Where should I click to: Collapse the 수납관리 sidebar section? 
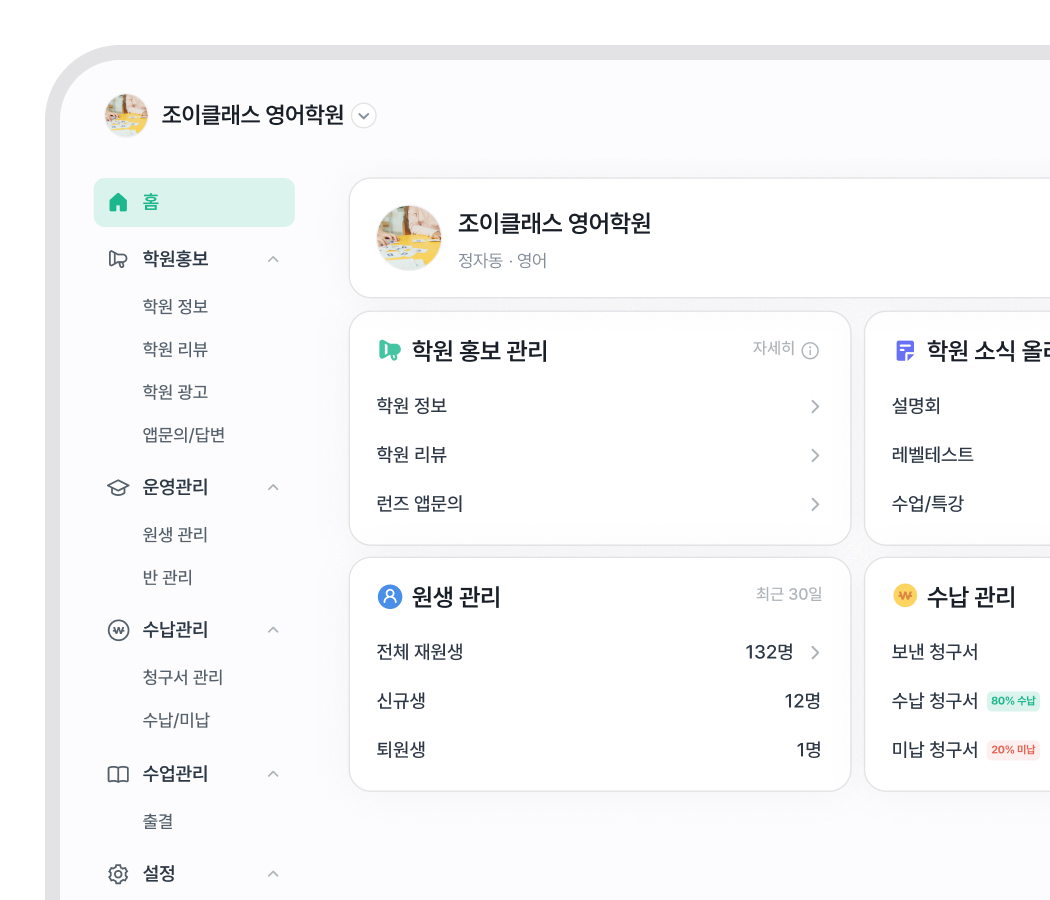point(273,630)
